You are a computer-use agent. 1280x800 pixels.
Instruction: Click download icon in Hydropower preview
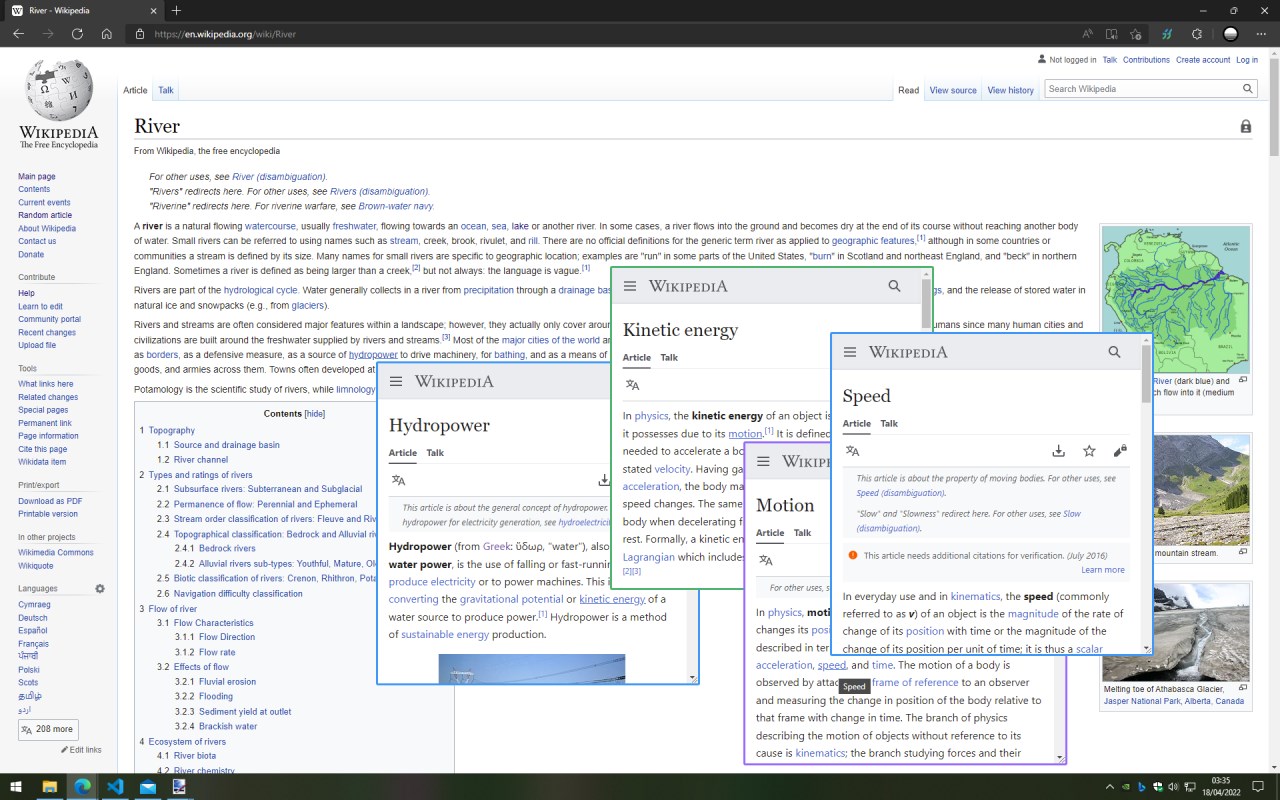click(604, 480)
